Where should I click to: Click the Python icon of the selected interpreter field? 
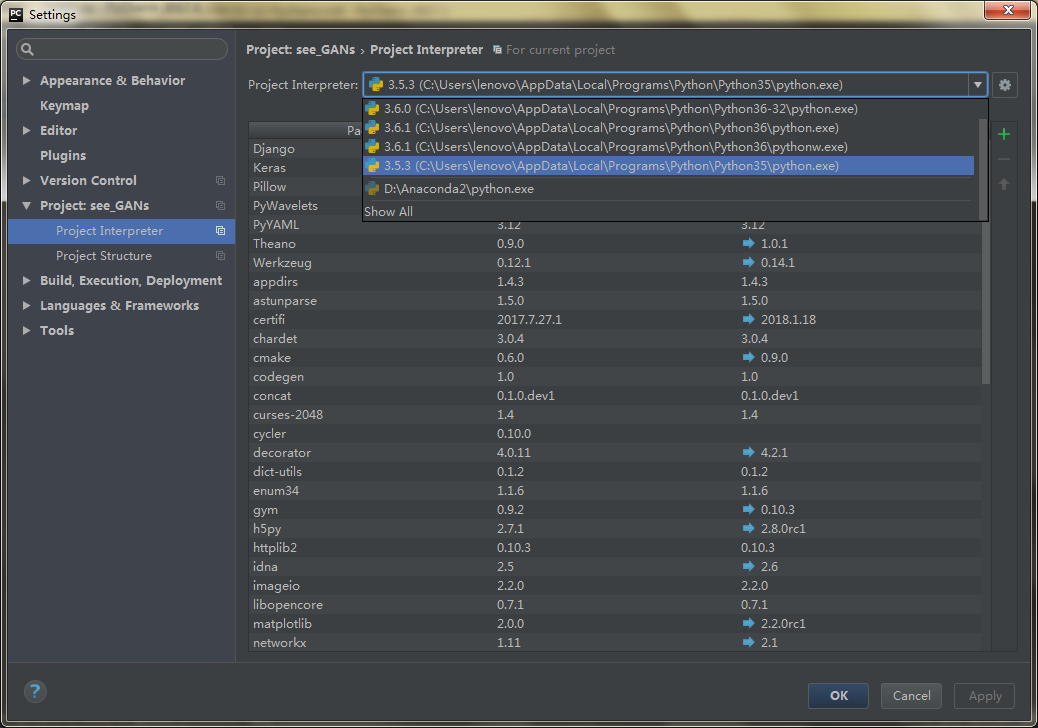376,85
